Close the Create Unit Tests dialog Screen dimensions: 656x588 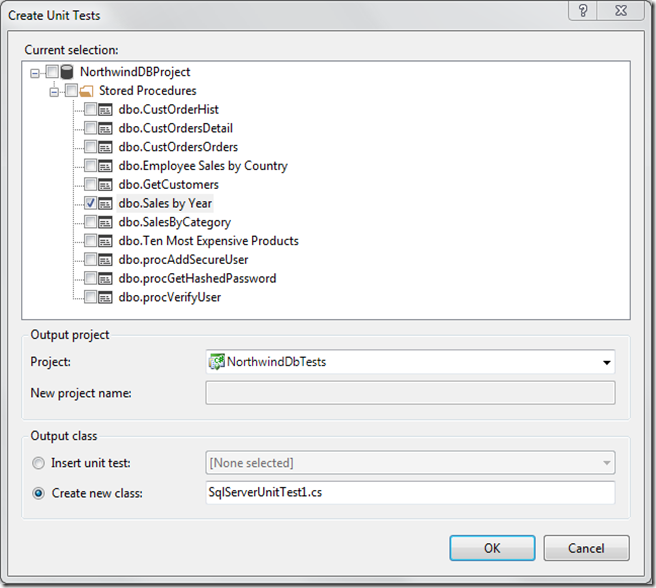click(621, 10)
